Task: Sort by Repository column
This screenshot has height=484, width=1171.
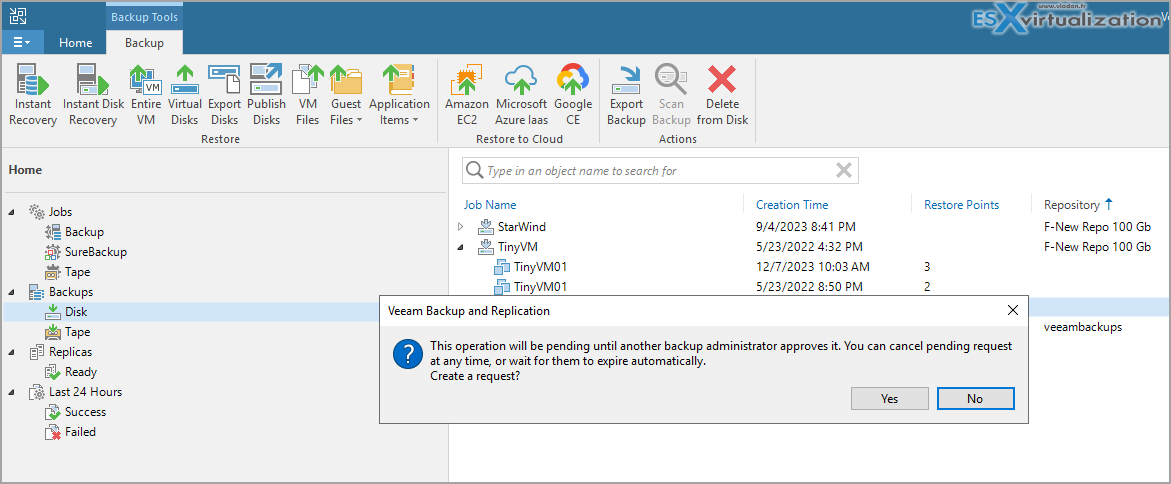Action: click(1072, 205)
